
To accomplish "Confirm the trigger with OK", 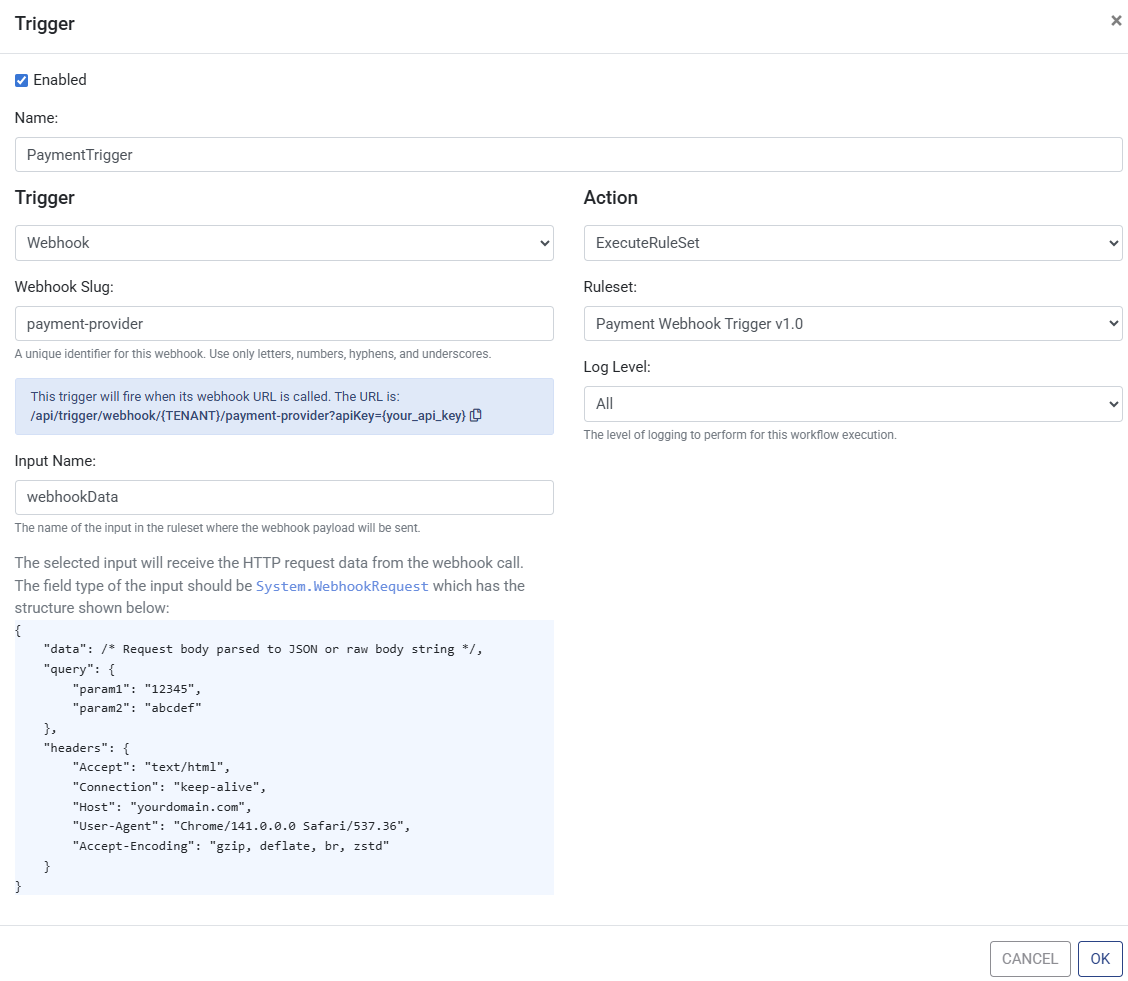I will point(1099,959).
